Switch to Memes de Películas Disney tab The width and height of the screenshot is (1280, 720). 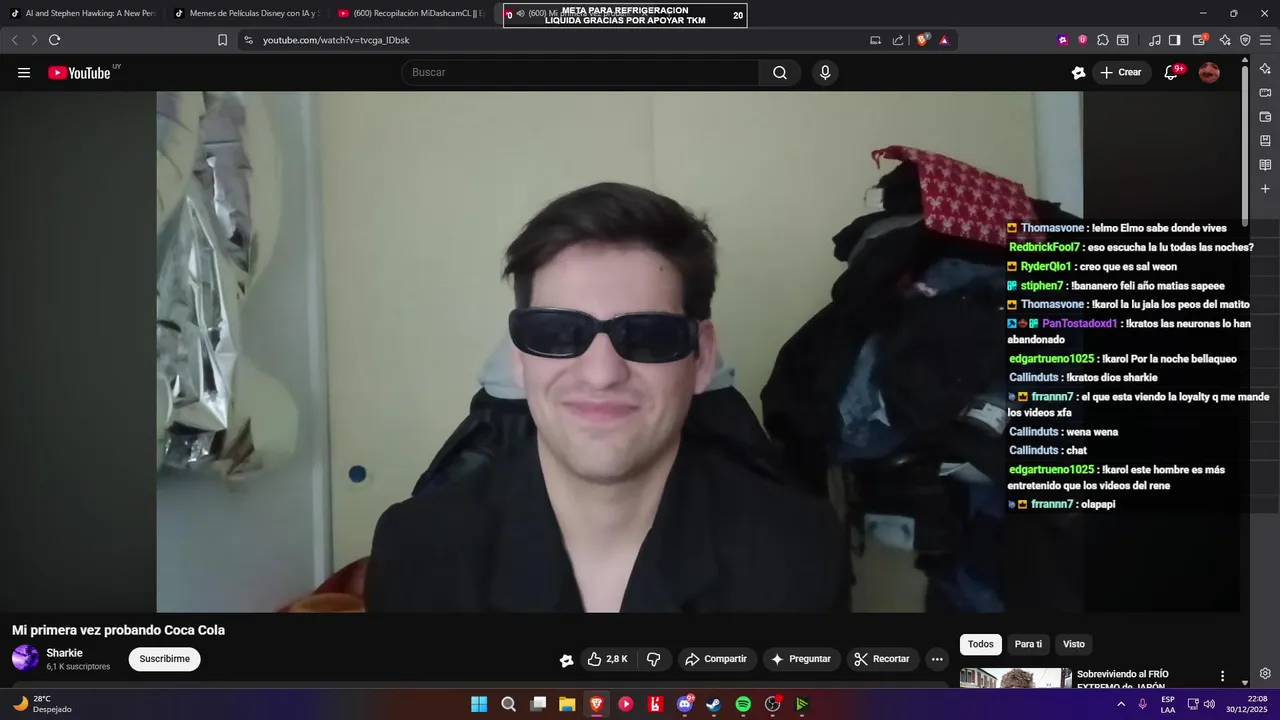coord(246,13)
